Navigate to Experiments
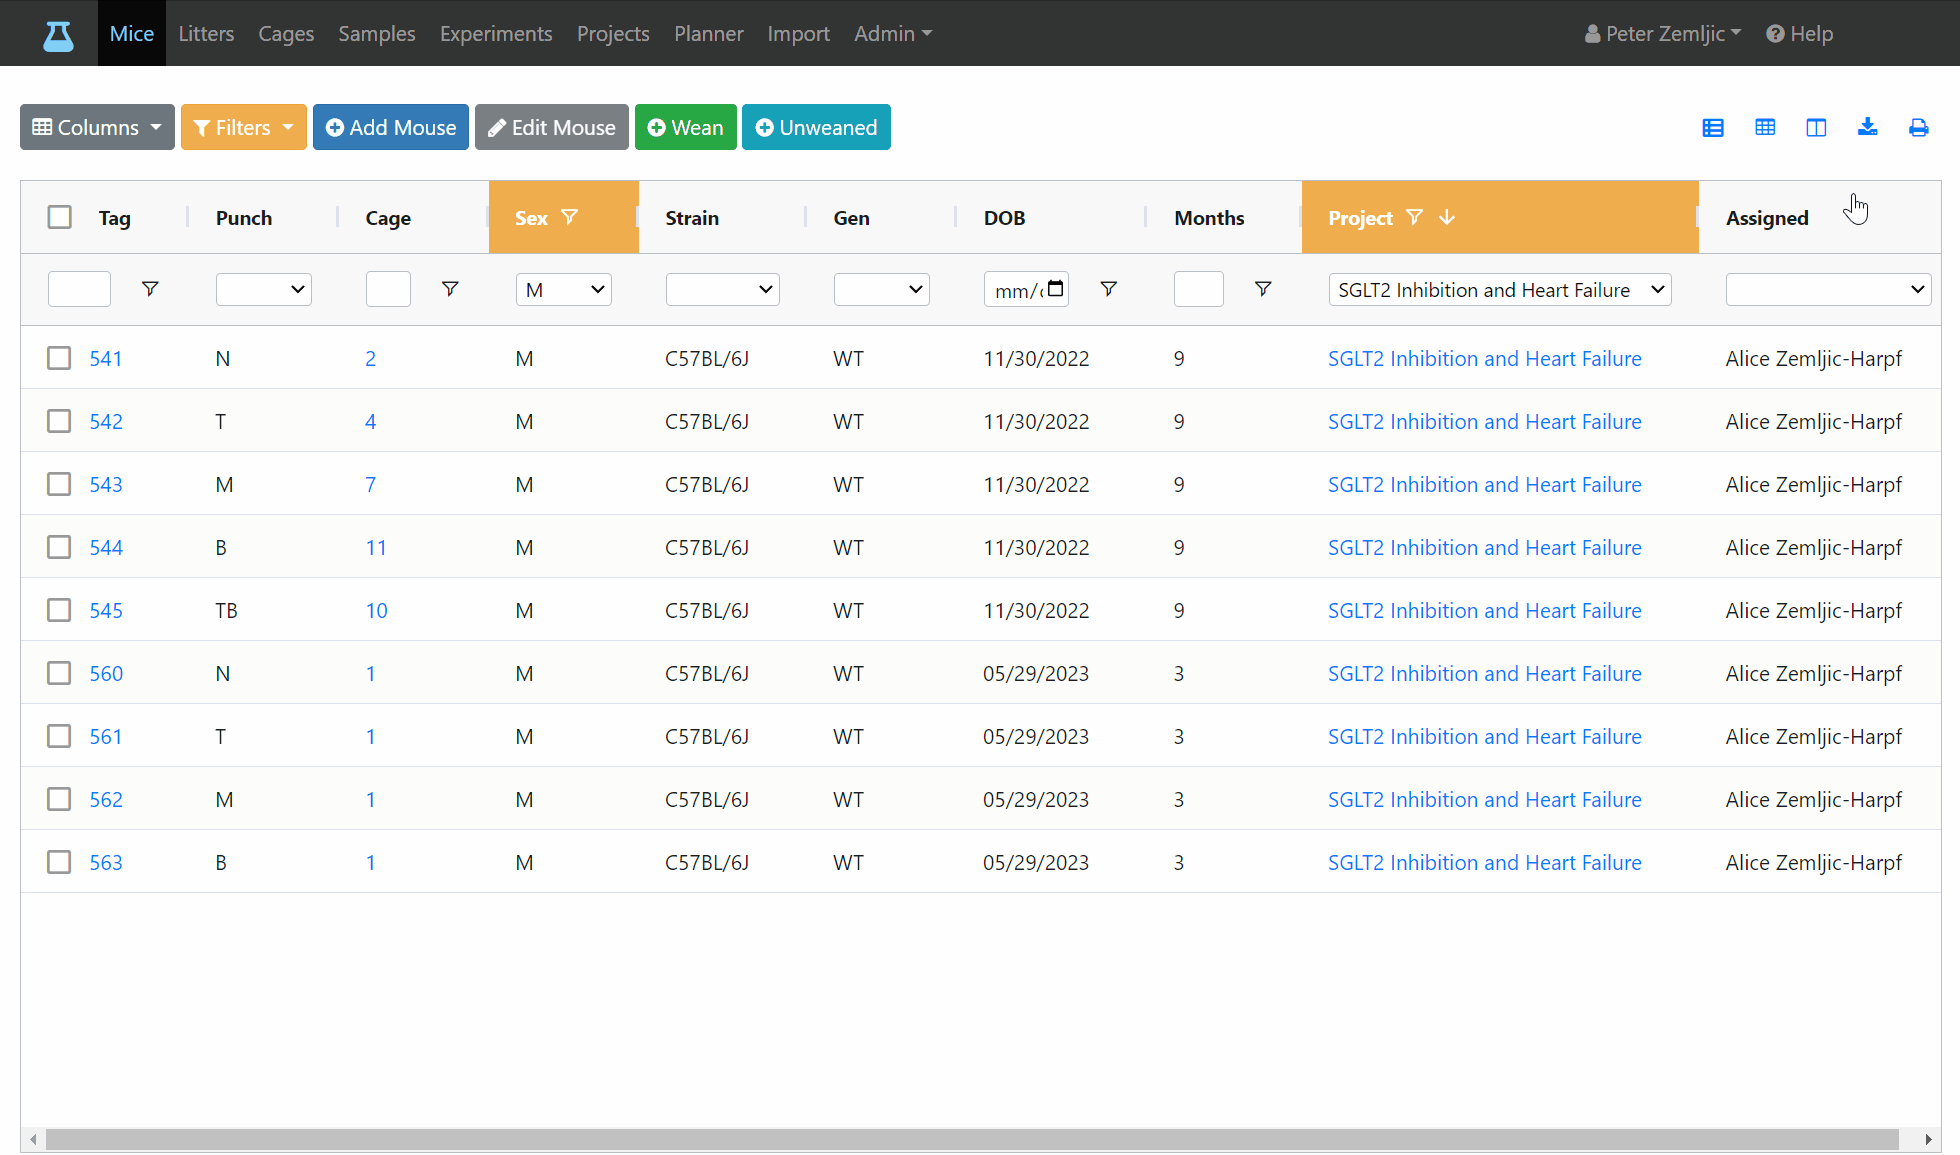The width and height of the screenshot is (1960, 1155). point(496,34)
